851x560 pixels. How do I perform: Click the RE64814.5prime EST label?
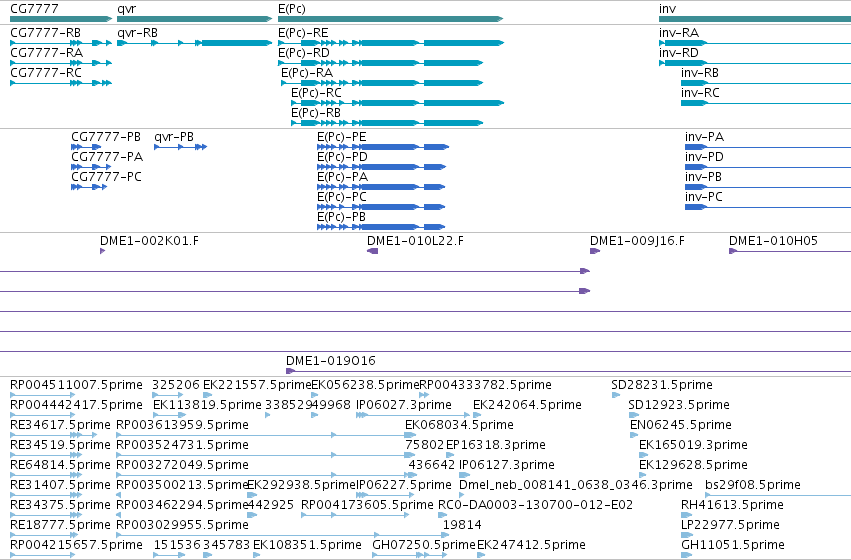[x=61, y=466]
